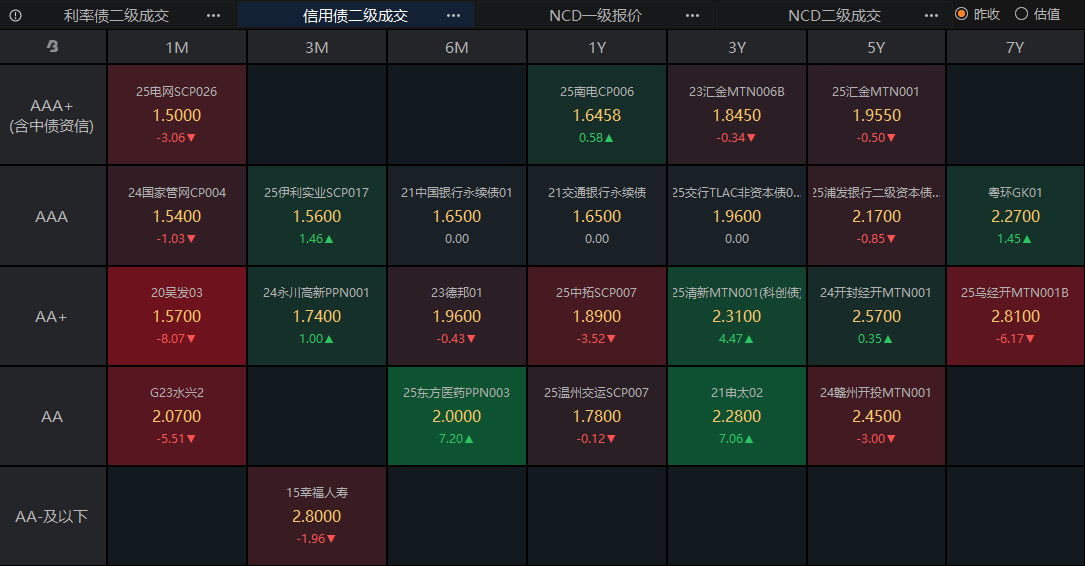Select the 估值 radio button
Screen dimensions: 1085x566
(1021, 14)
